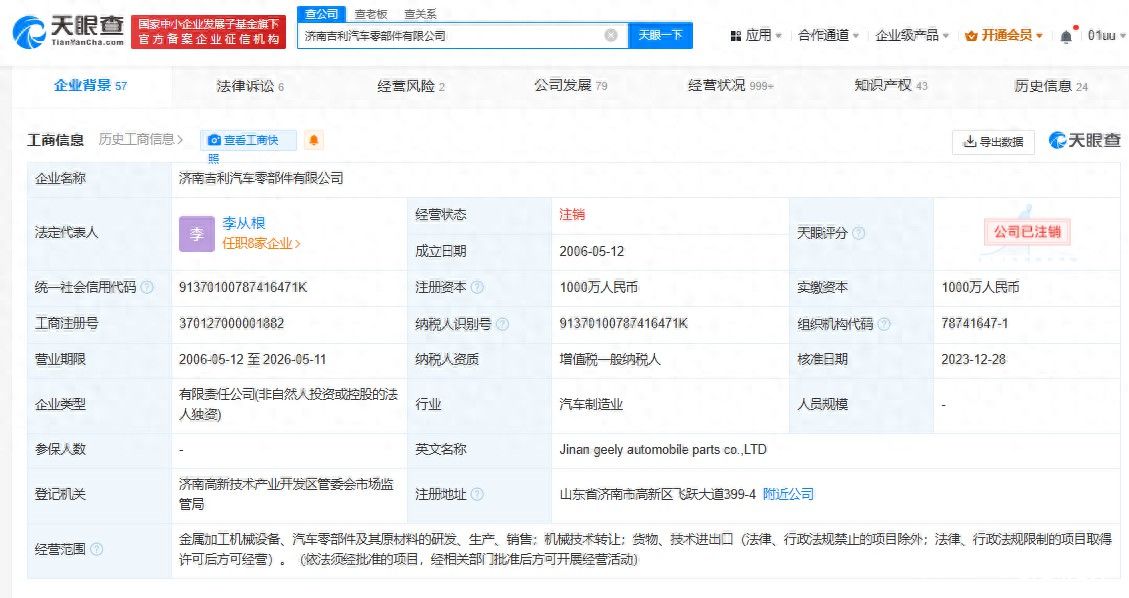Image resolution: width=1129 pixels, height=598 pixels.
Task: Show help icon beside 经营范围
Action: [x=96, y=549]
